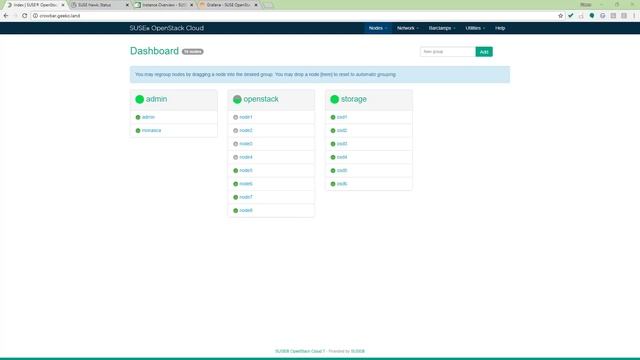Click the Dashboard heading
Image resolution: width=640 pixels, height=360 pixels.
(154, 51)
